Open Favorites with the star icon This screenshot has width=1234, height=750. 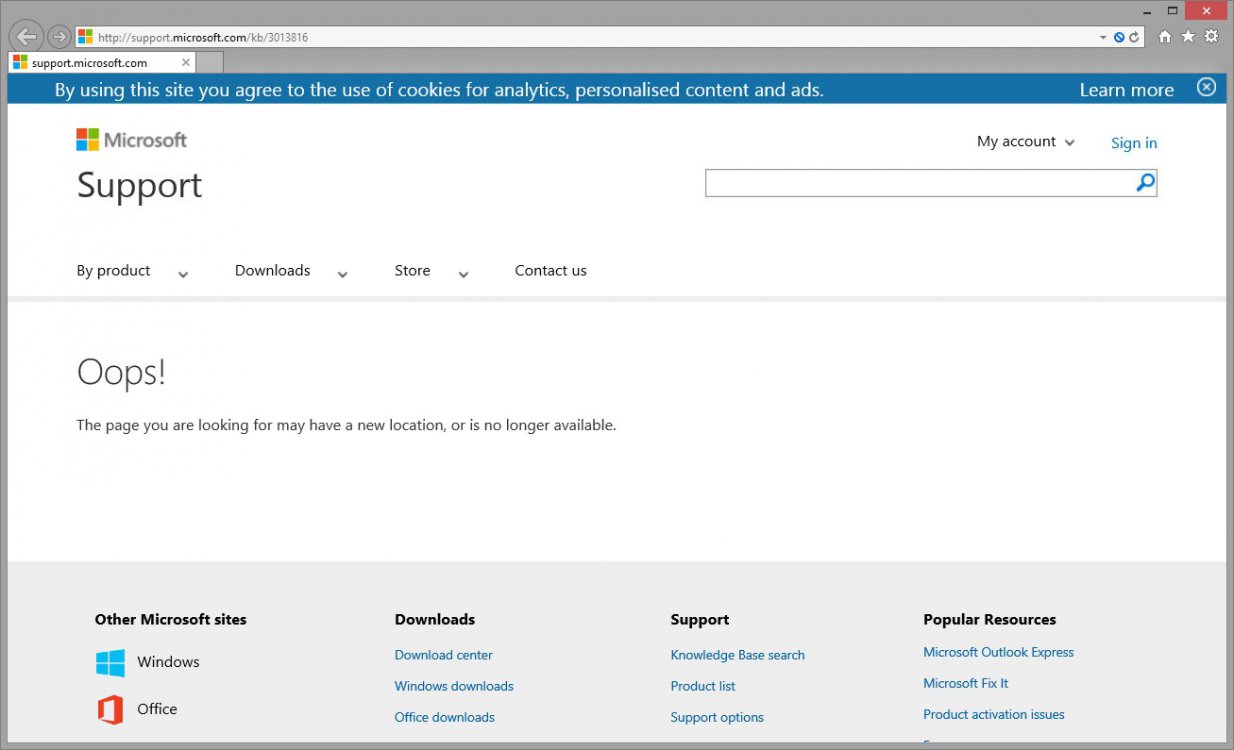(1188, 37)
